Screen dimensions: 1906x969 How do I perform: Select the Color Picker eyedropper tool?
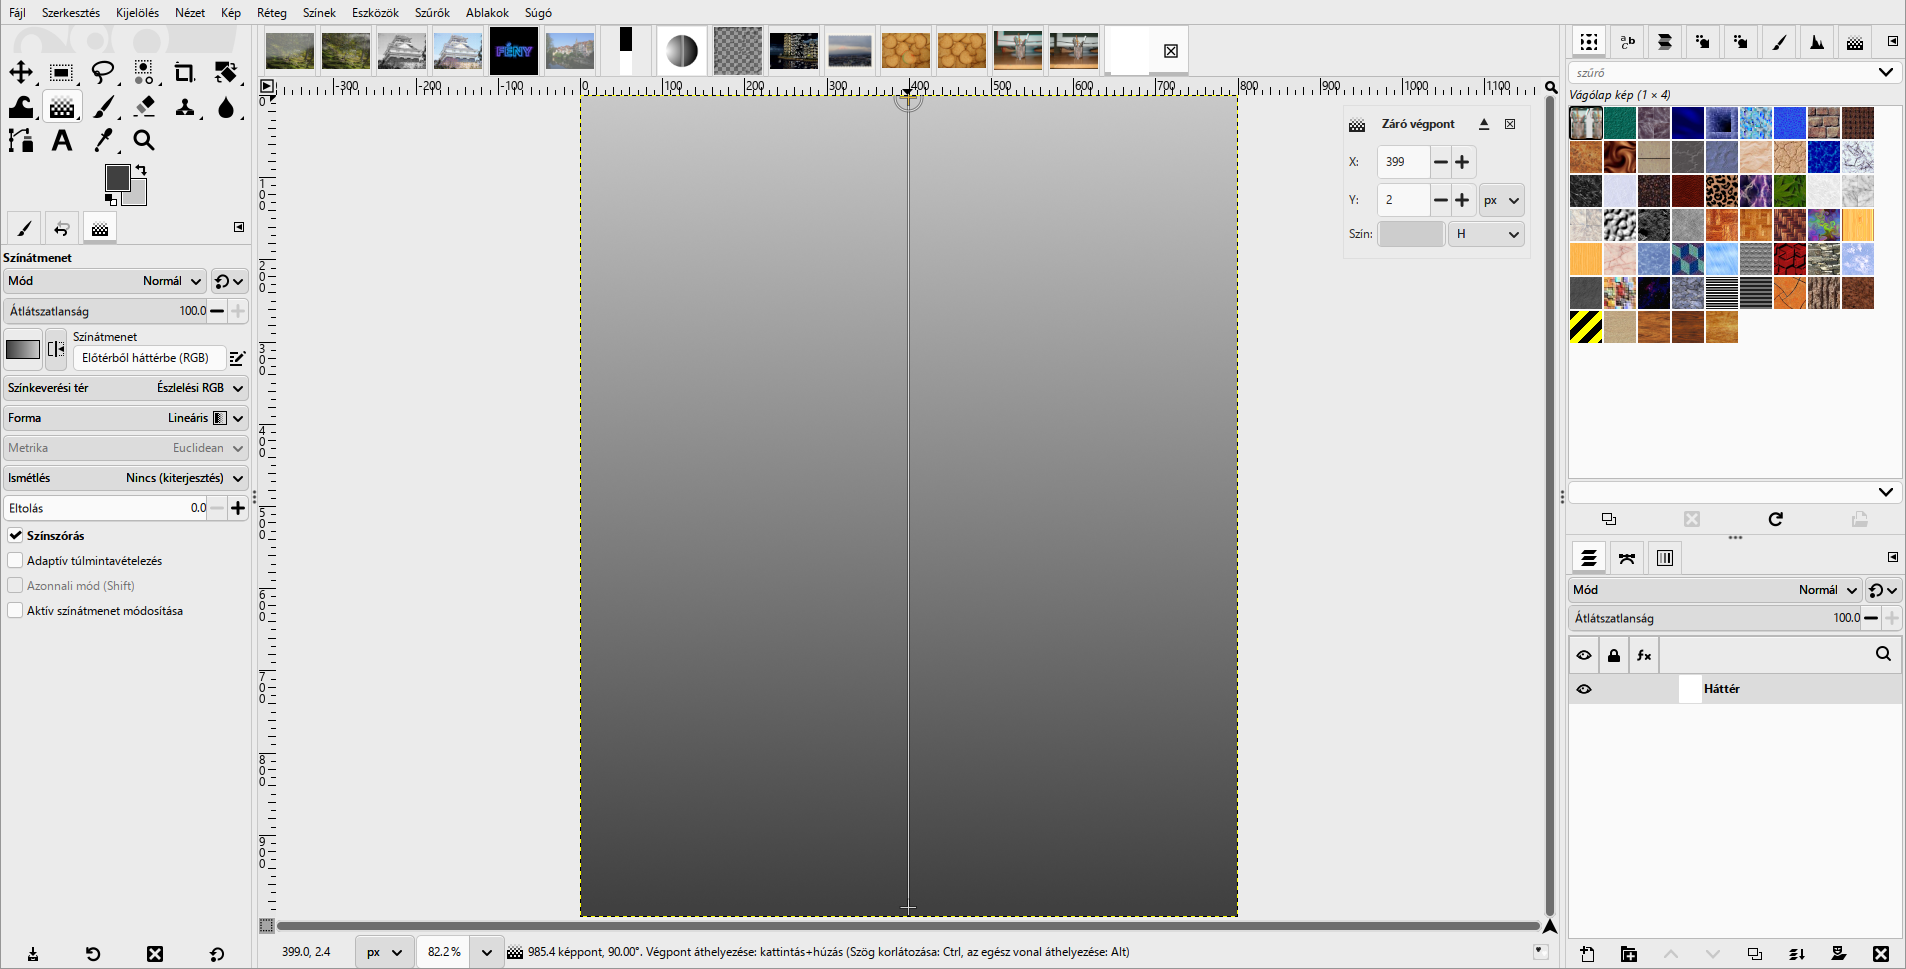click(x=103, y=141)
